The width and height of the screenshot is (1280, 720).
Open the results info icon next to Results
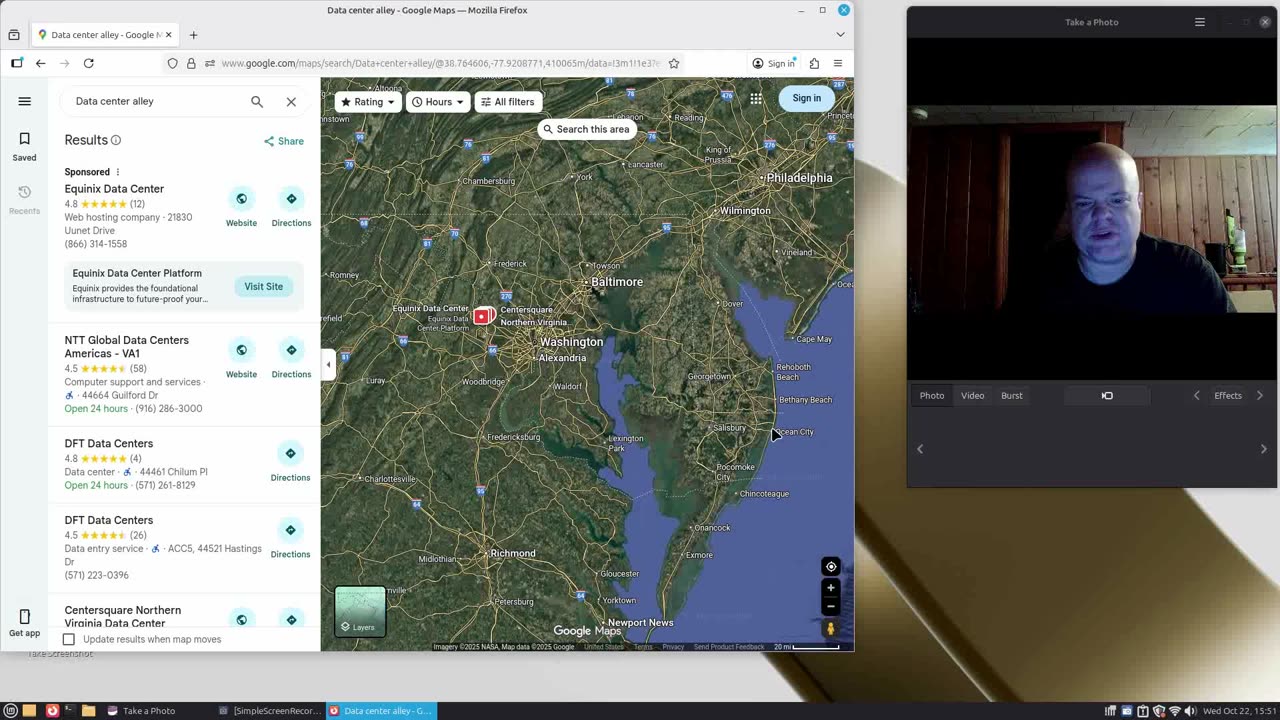click(116, 140)
